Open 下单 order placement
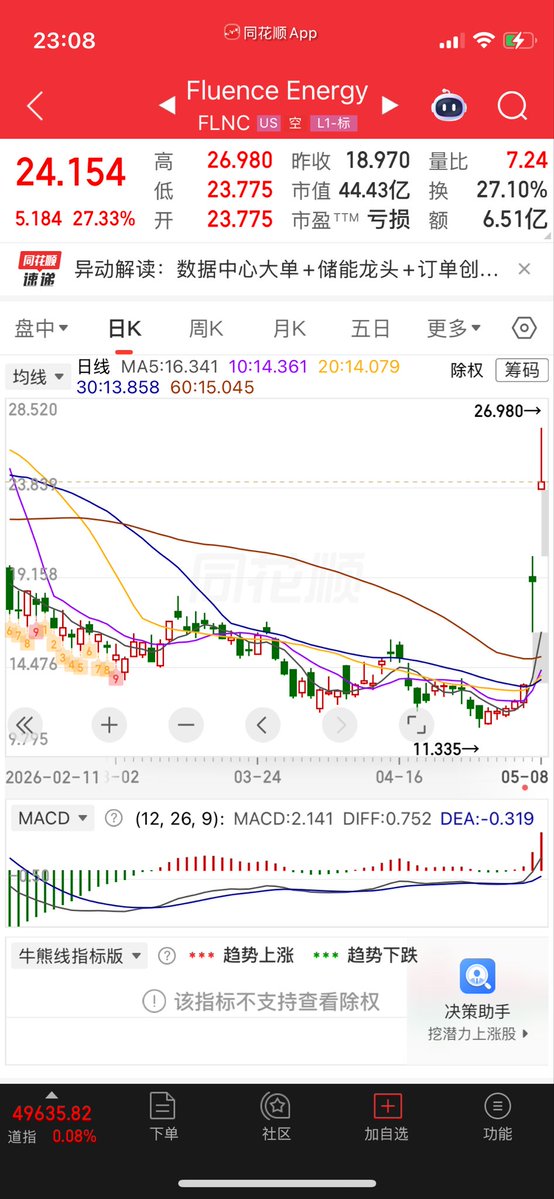This screenshot has height=1199, width=554. click(163, 1116)
